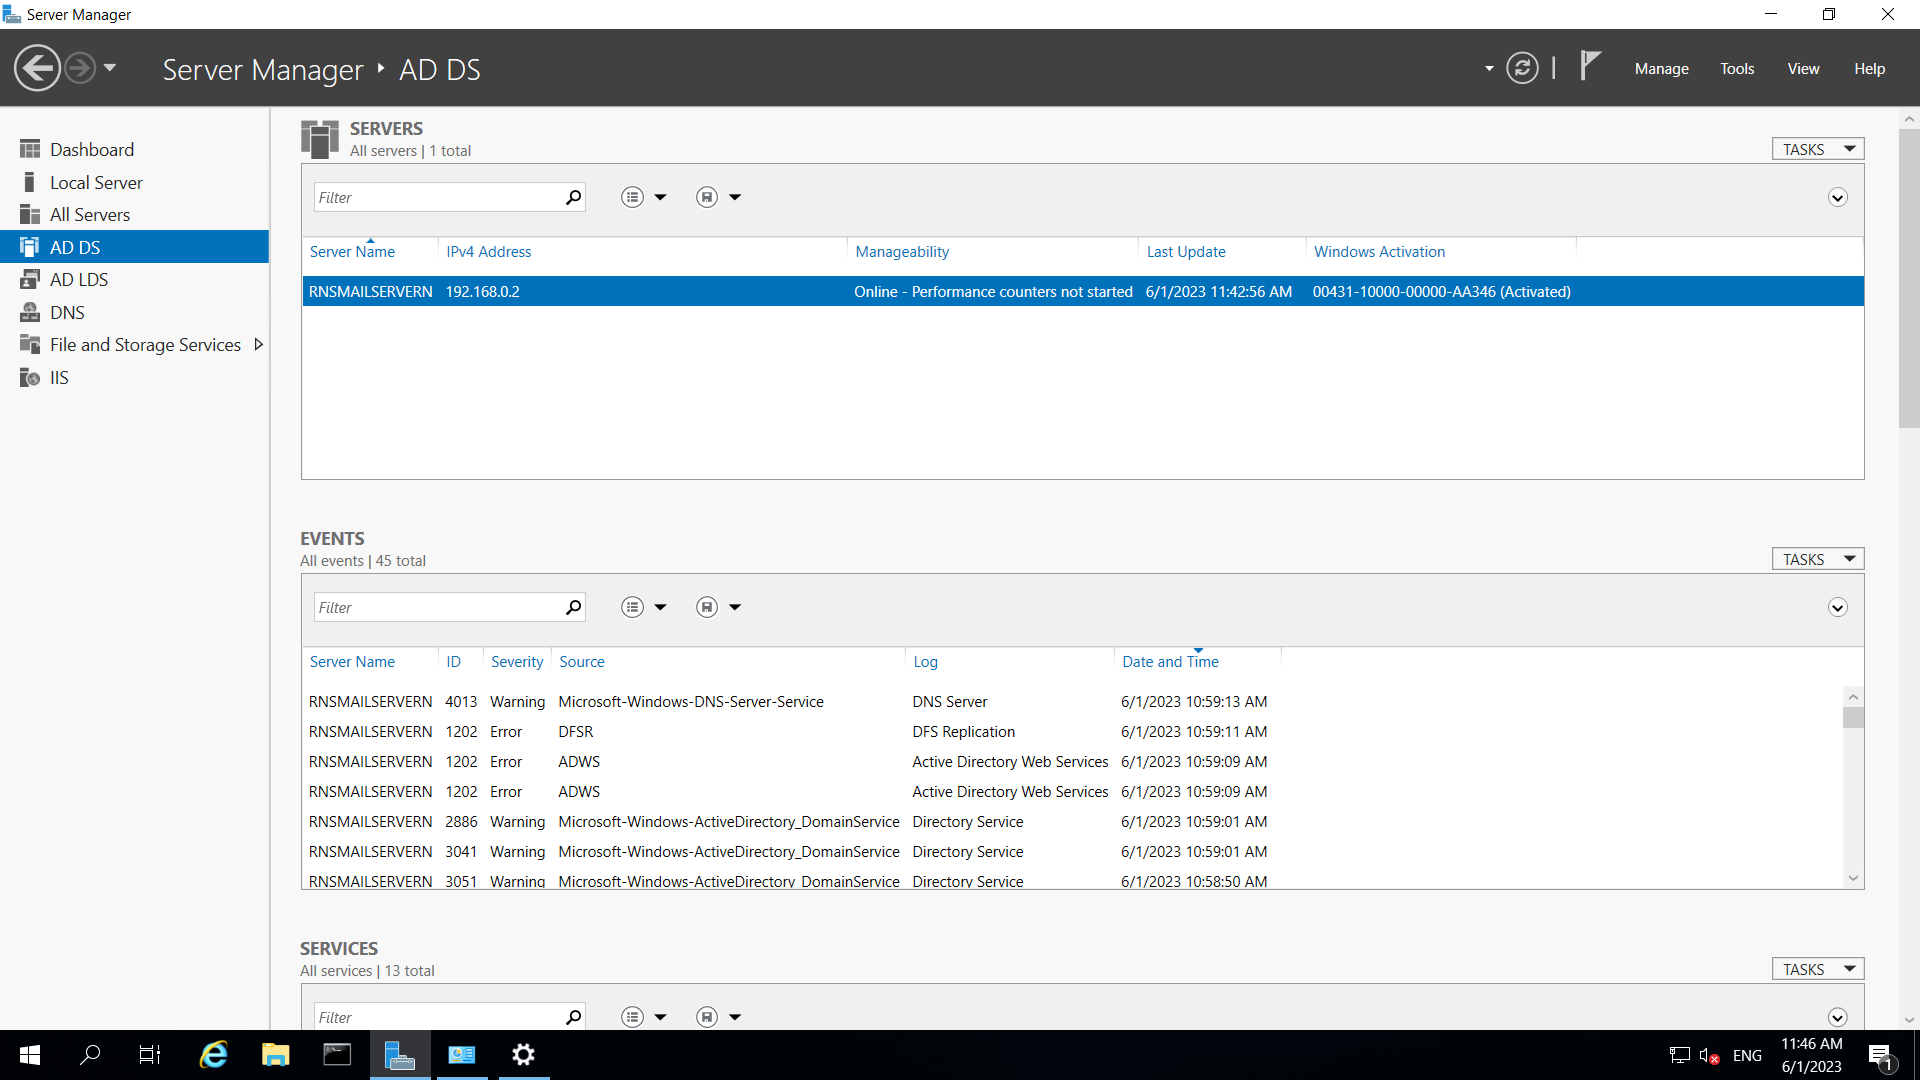Click the AD DS sidebar icon
1920x1080 pixels.
(x=30, y=247)
